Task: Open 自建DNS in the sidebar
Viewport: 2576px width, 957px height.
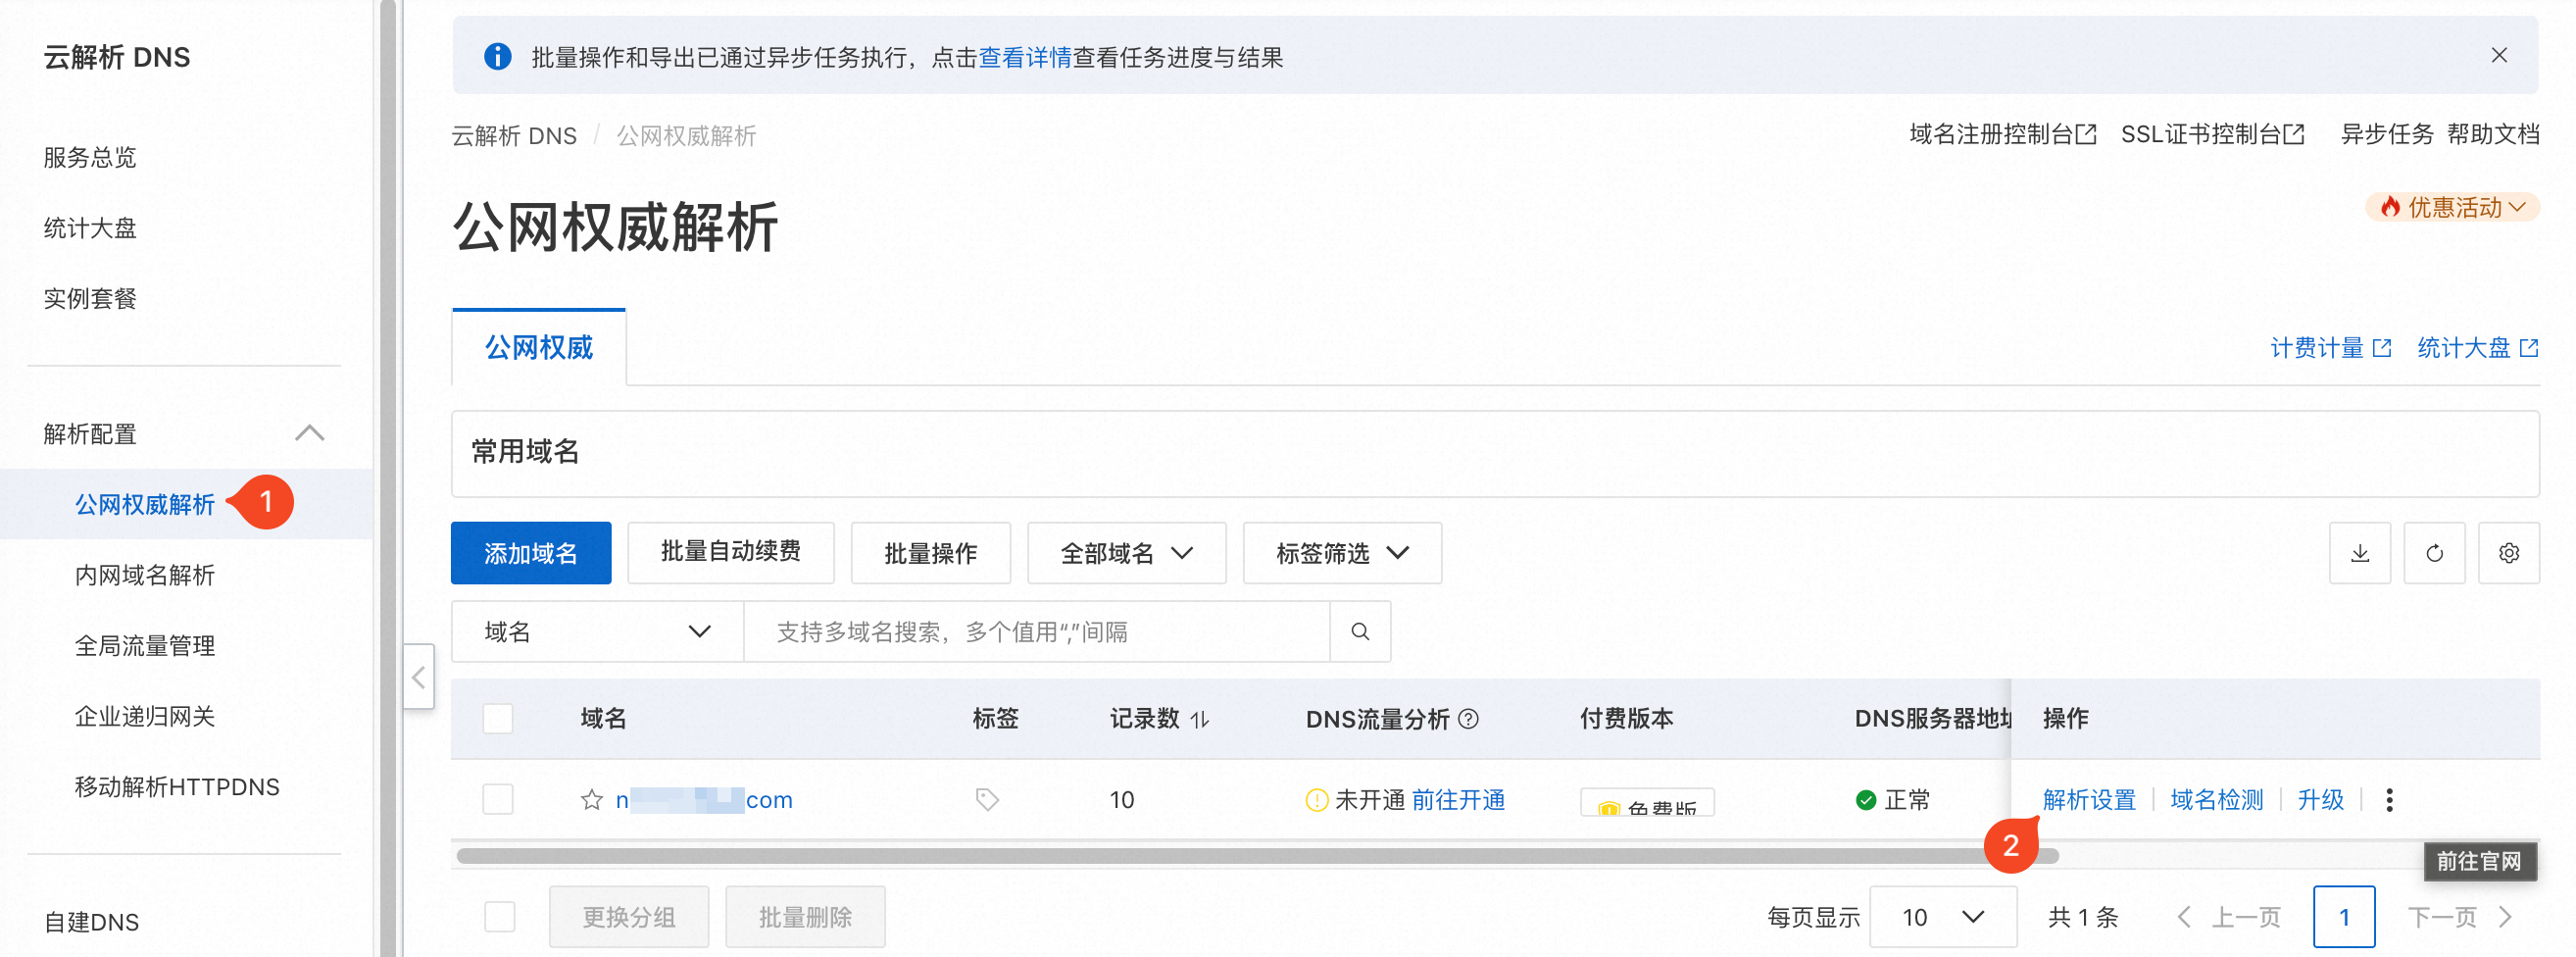Action: click(91, 922)
